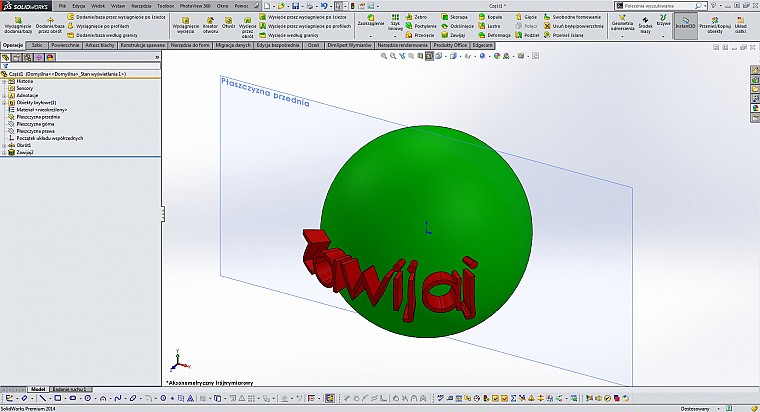The image size is (760, 412).
Task: Select Dodanie/baza przez obrót revolve tool
Action: tap(50, 25)
